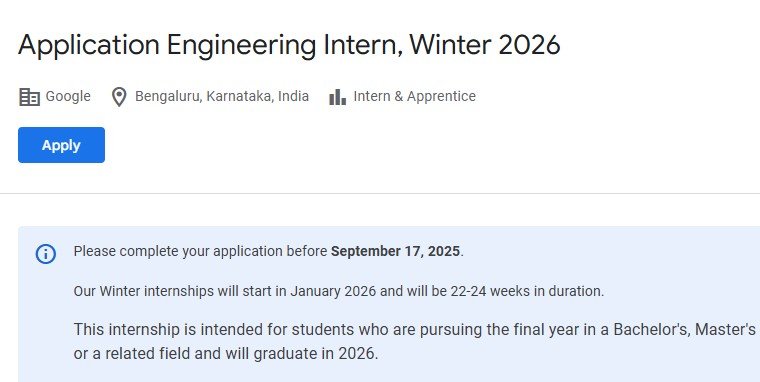Click 'January 2026' in the internship start sentence
Viewport: 760px width, 382px height.
[x=333, y=291]
